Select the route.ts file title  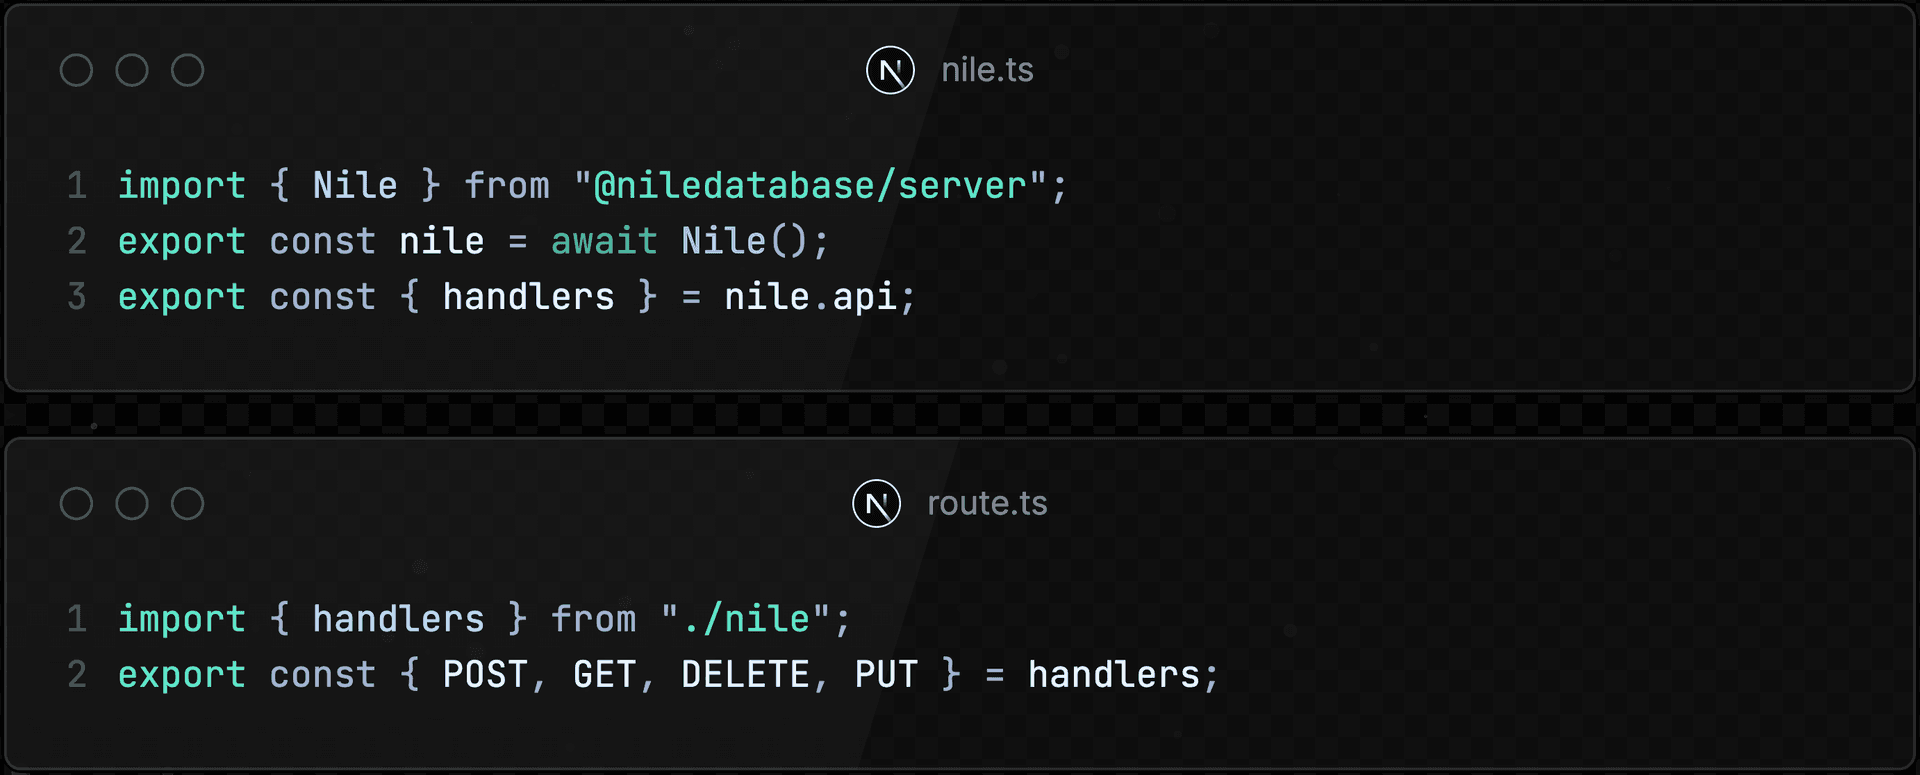(987, 504)
